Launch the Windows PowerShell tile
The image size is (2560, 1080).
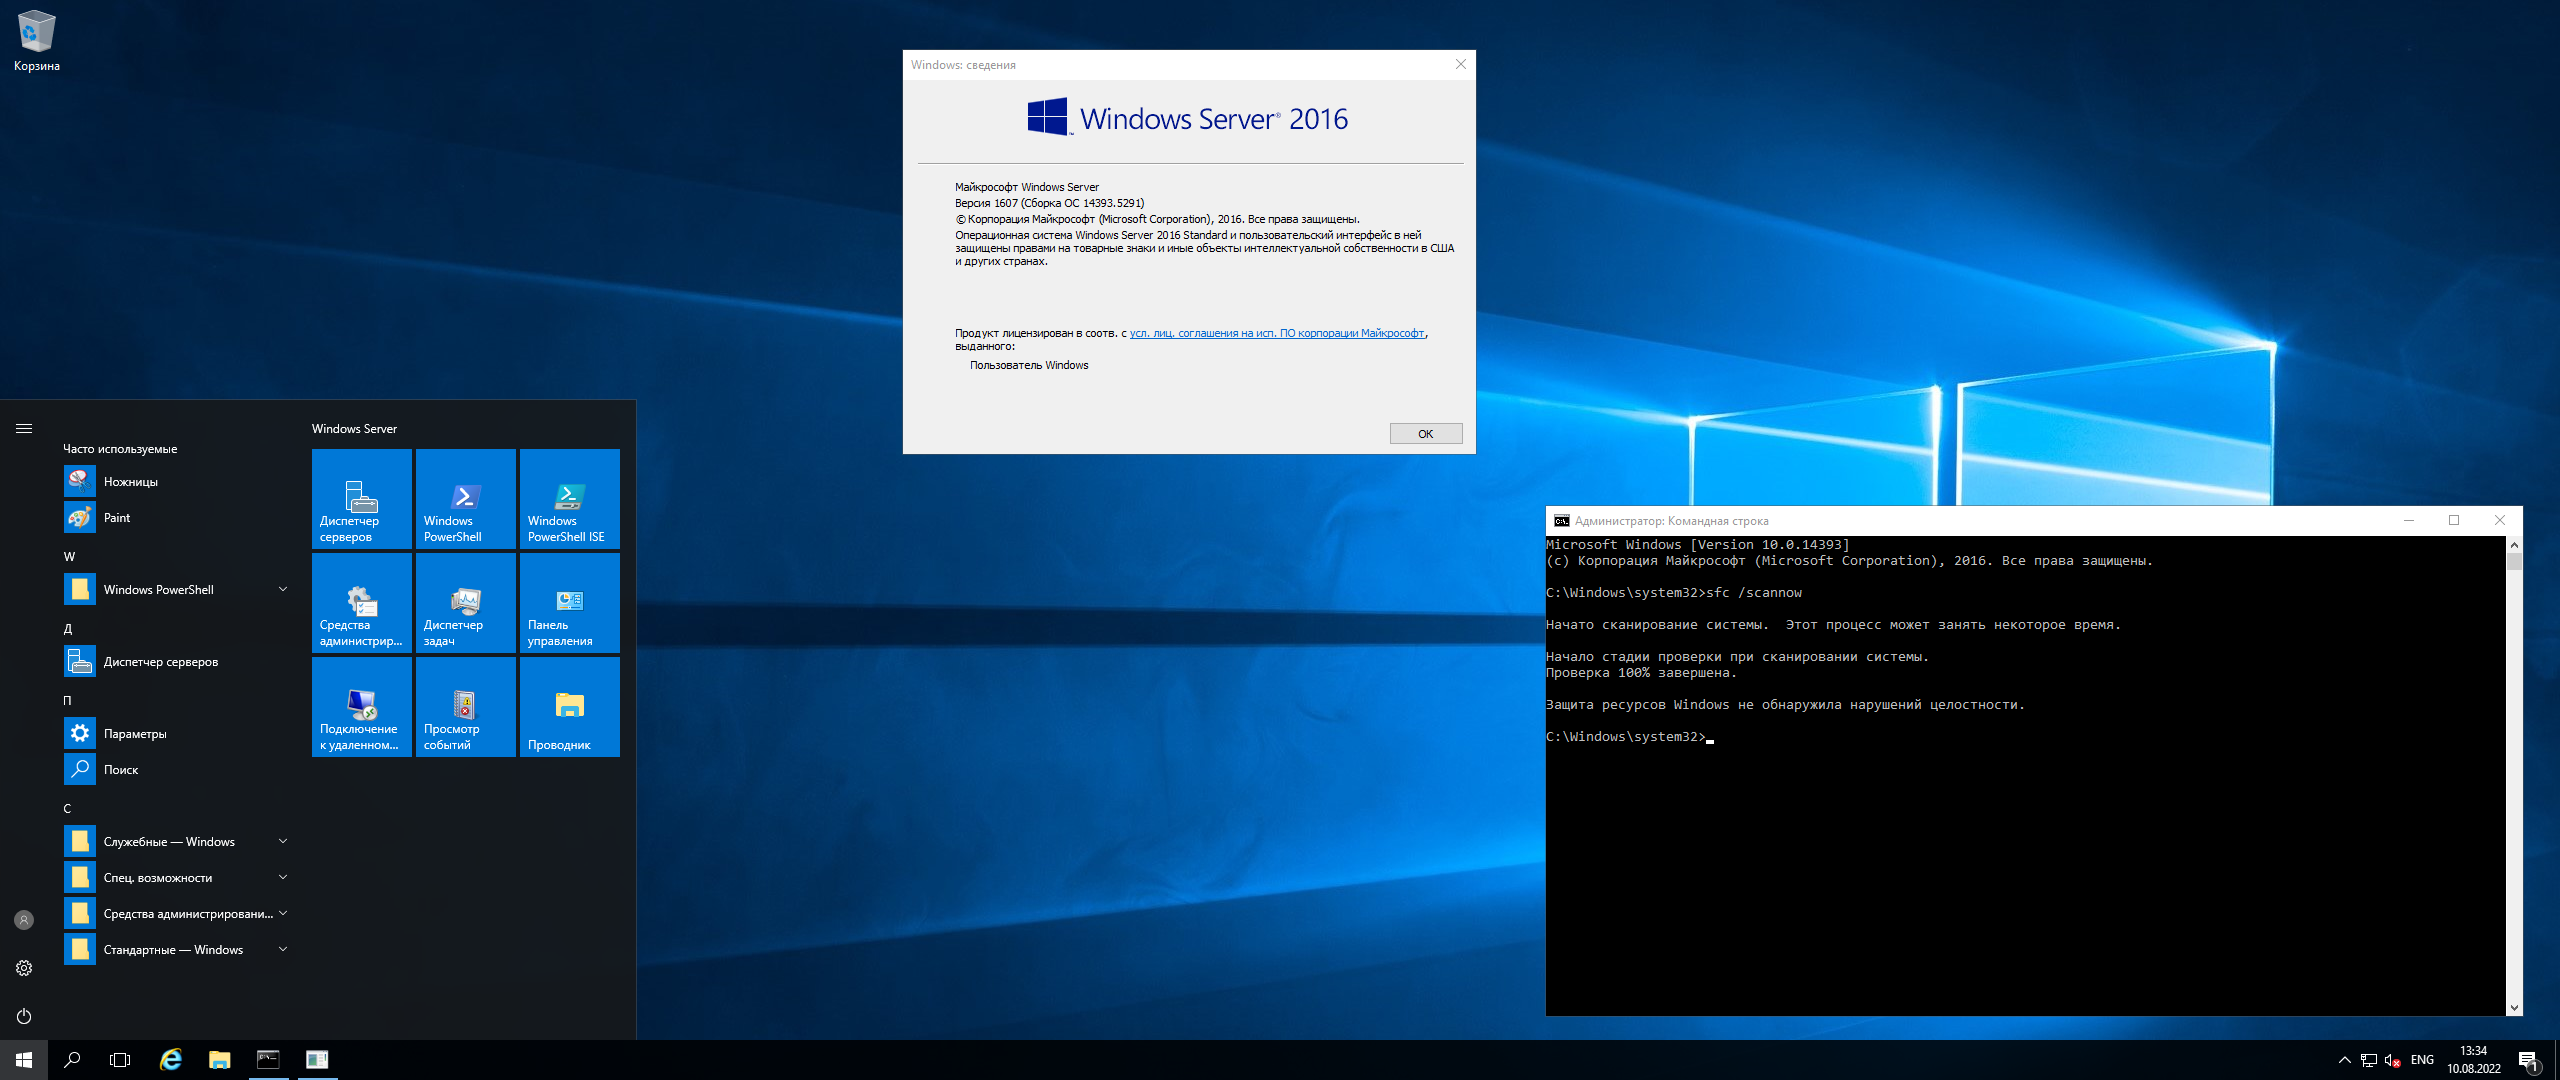(466, 499)
